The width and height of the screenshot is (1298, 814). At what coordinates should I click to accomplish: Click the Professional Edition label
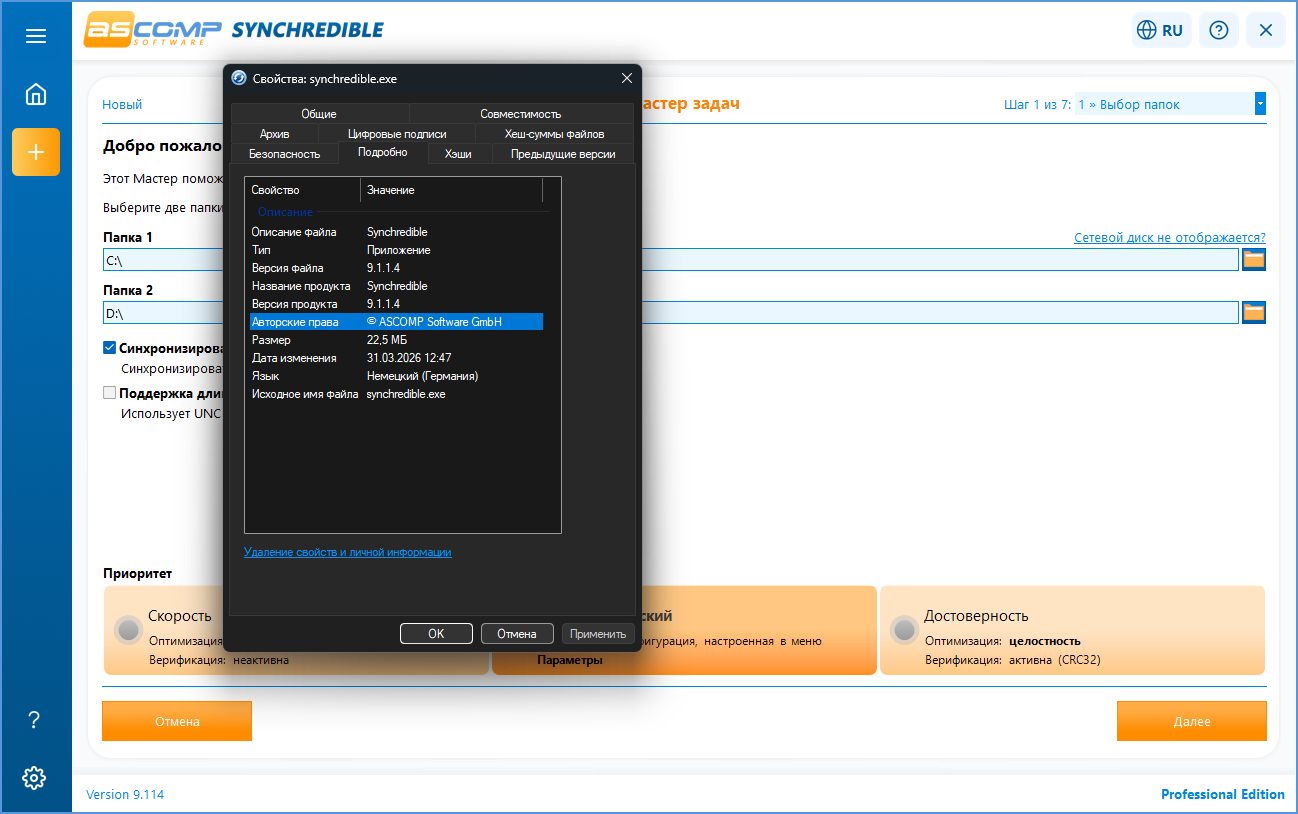point(1222,795)
